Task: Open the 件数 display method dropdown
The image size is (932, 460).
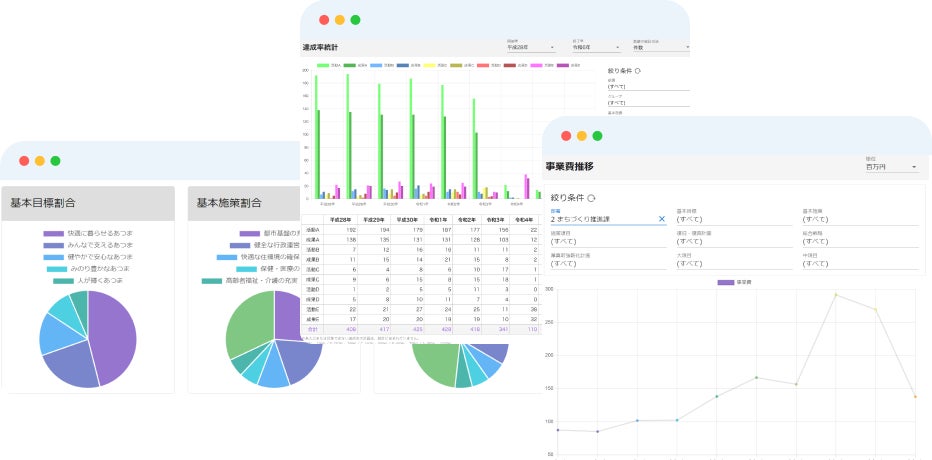Action: [660, 47]
